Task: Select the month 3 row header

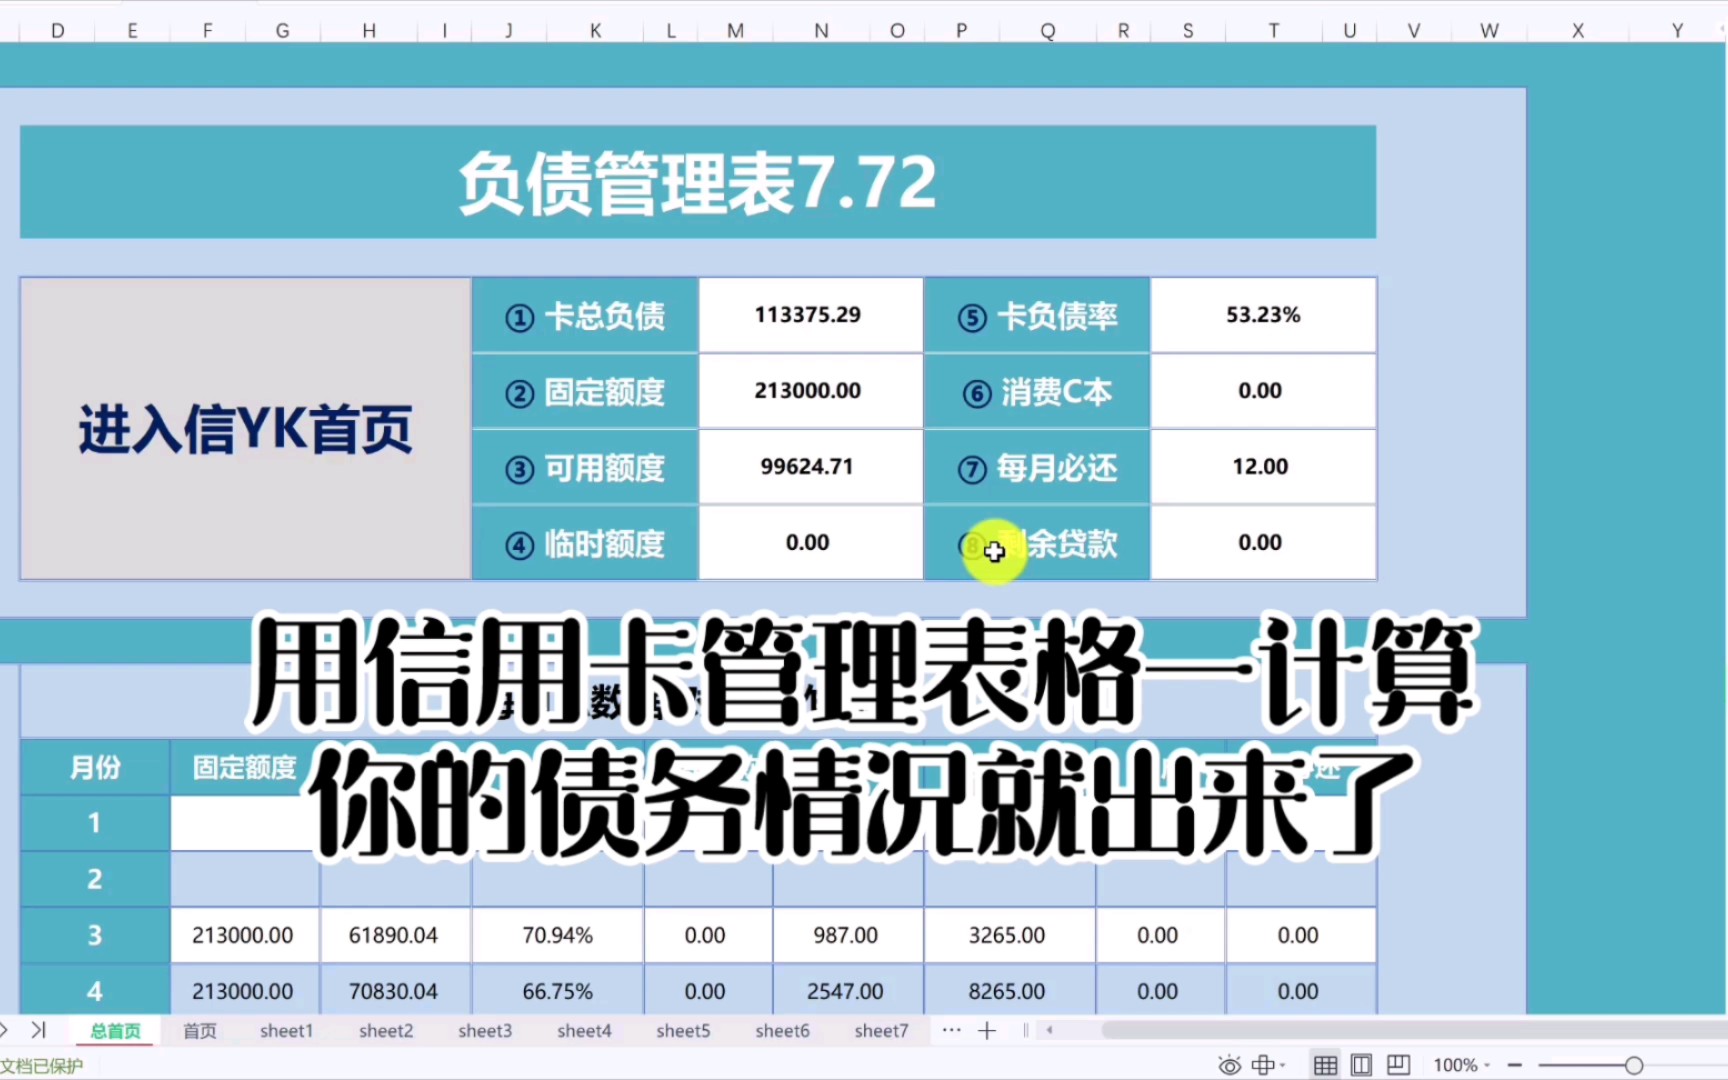Action: click(x=95, y=935)
